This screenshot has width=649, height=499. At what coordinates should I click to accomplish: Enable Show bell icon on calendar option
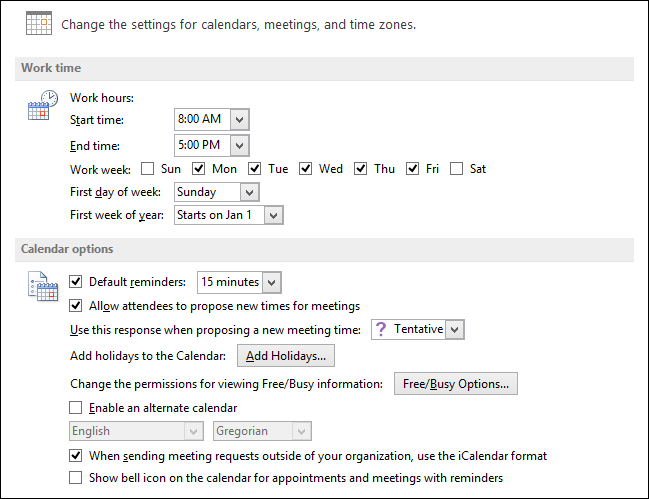coord(76,478)
